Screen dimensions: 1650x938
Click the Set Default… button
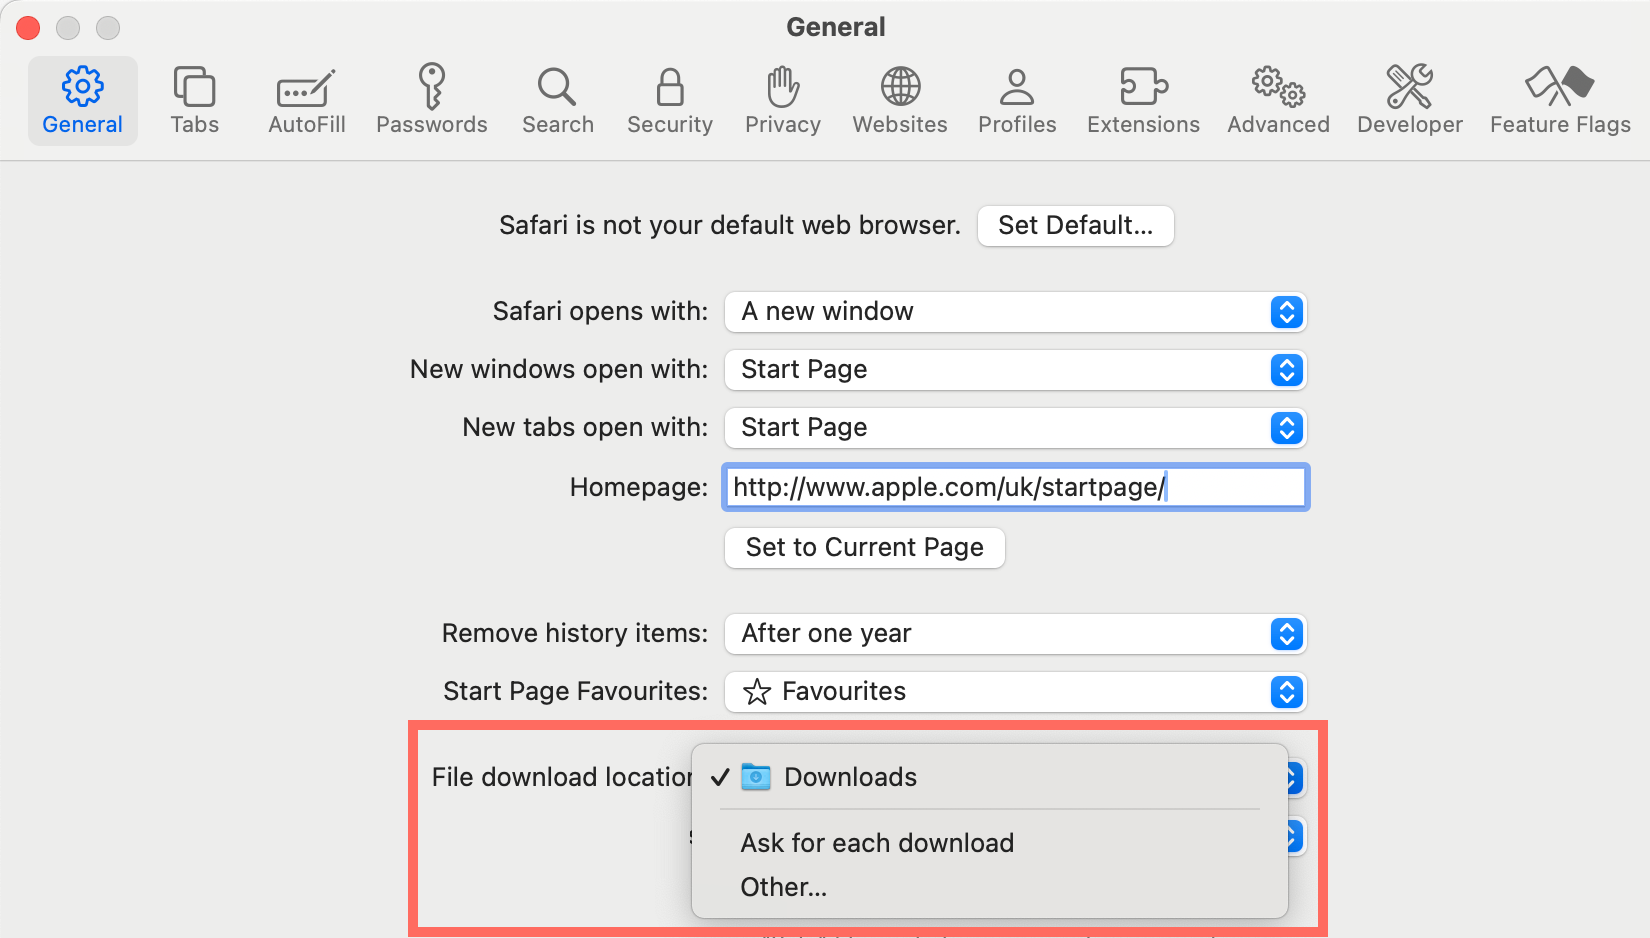point(1075,226)
